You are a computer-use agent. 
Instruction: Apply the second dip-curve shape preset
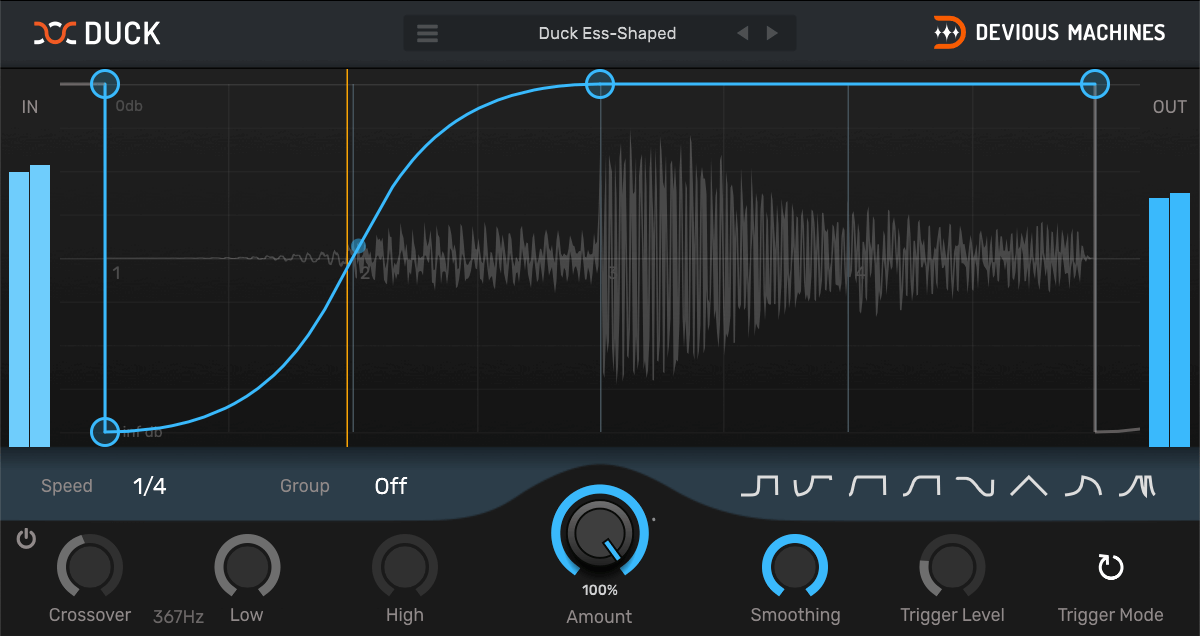(813, 486)
